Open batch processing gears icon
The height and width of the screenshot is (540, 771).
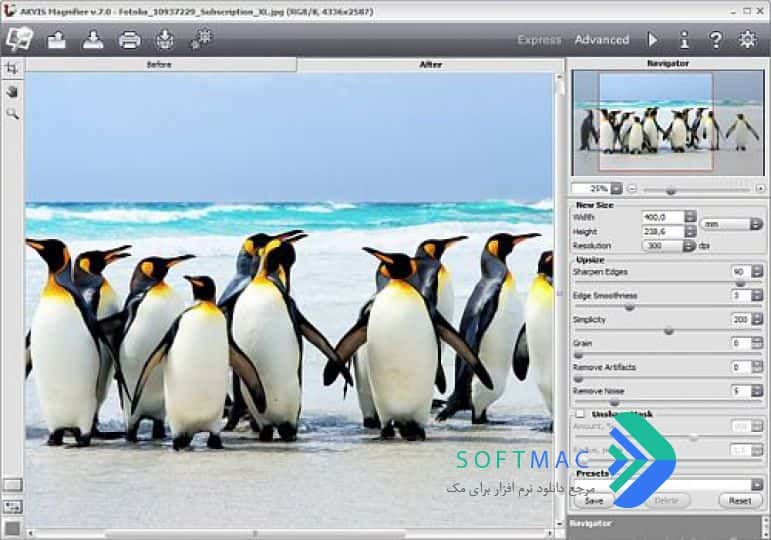click(x=201, y=39)
